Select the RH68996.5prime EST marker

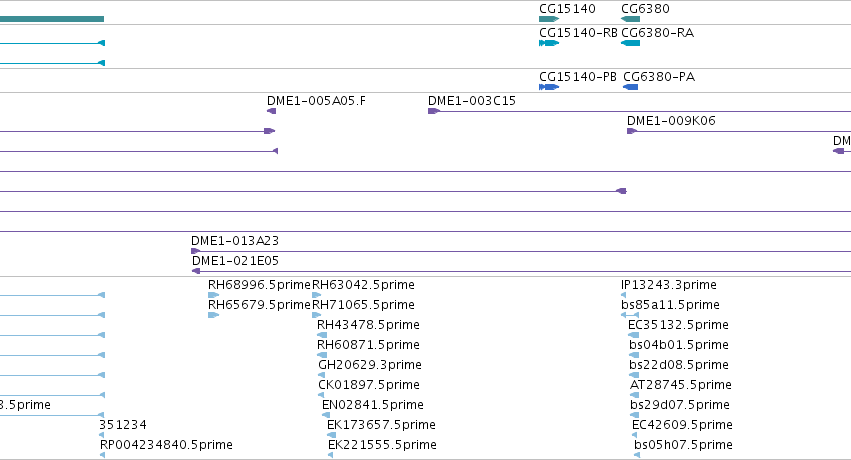coord(213,295)
